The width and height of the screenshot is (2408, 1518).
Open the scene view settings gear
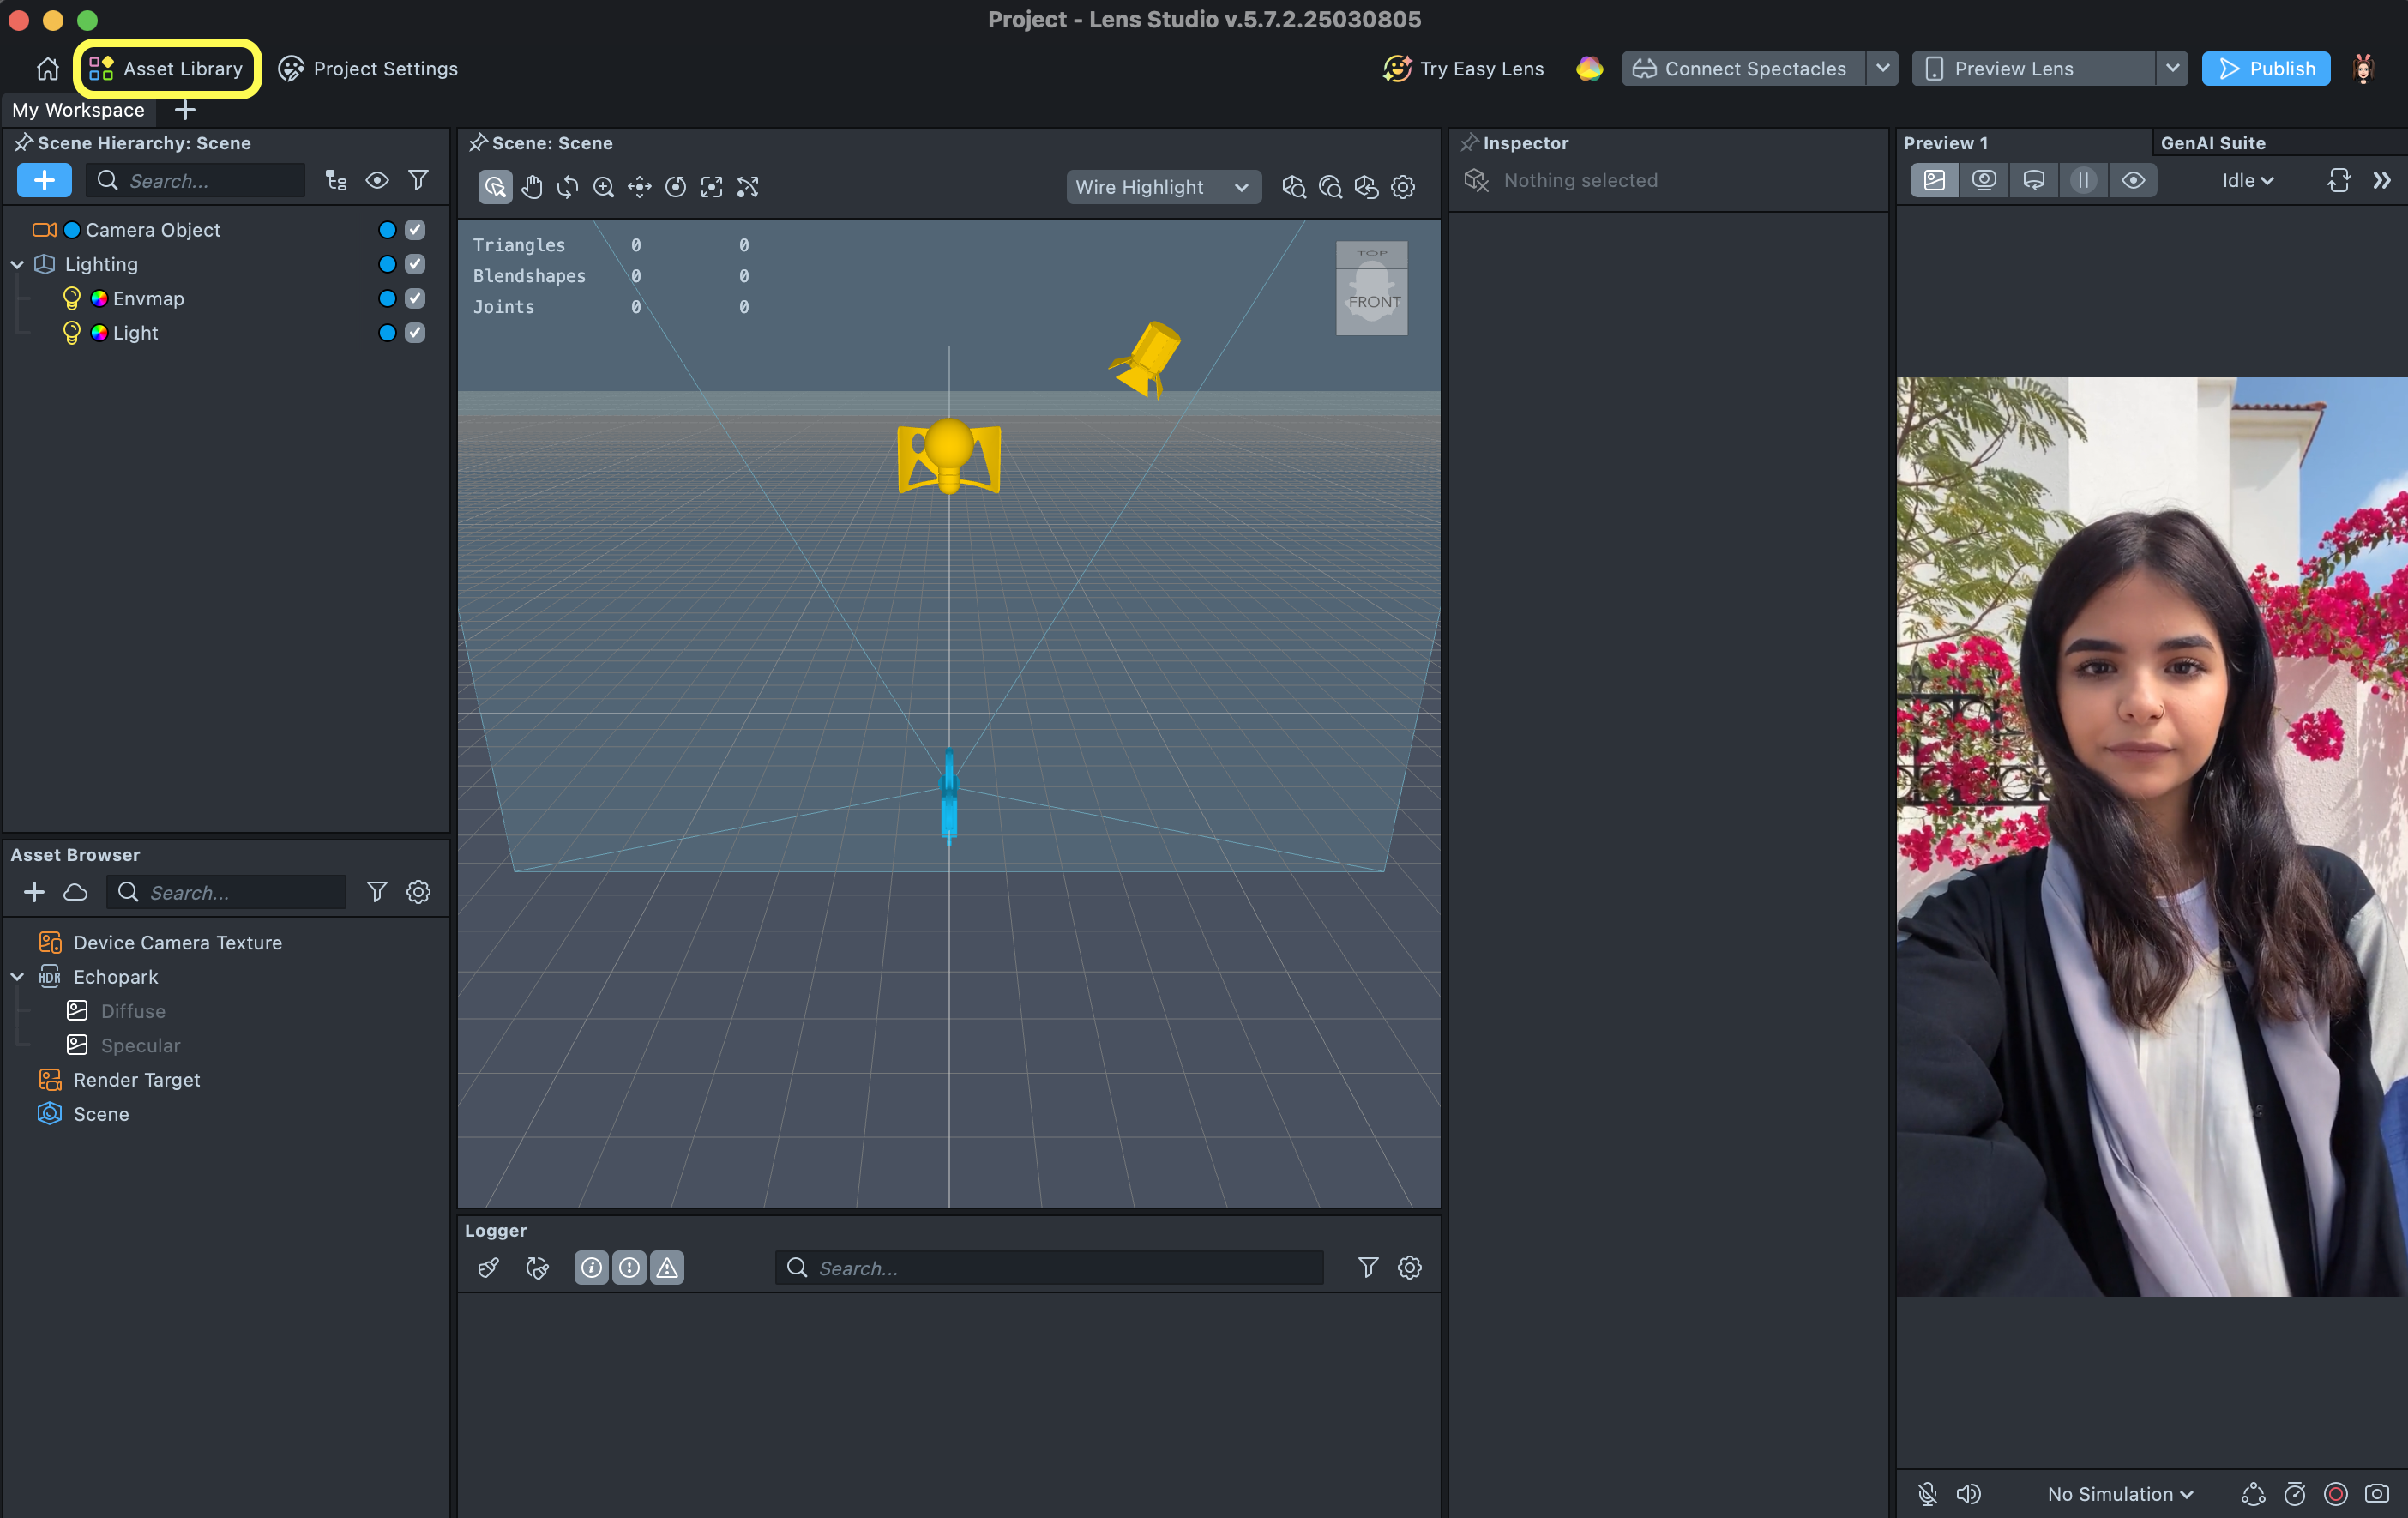tap(1403, 187)
